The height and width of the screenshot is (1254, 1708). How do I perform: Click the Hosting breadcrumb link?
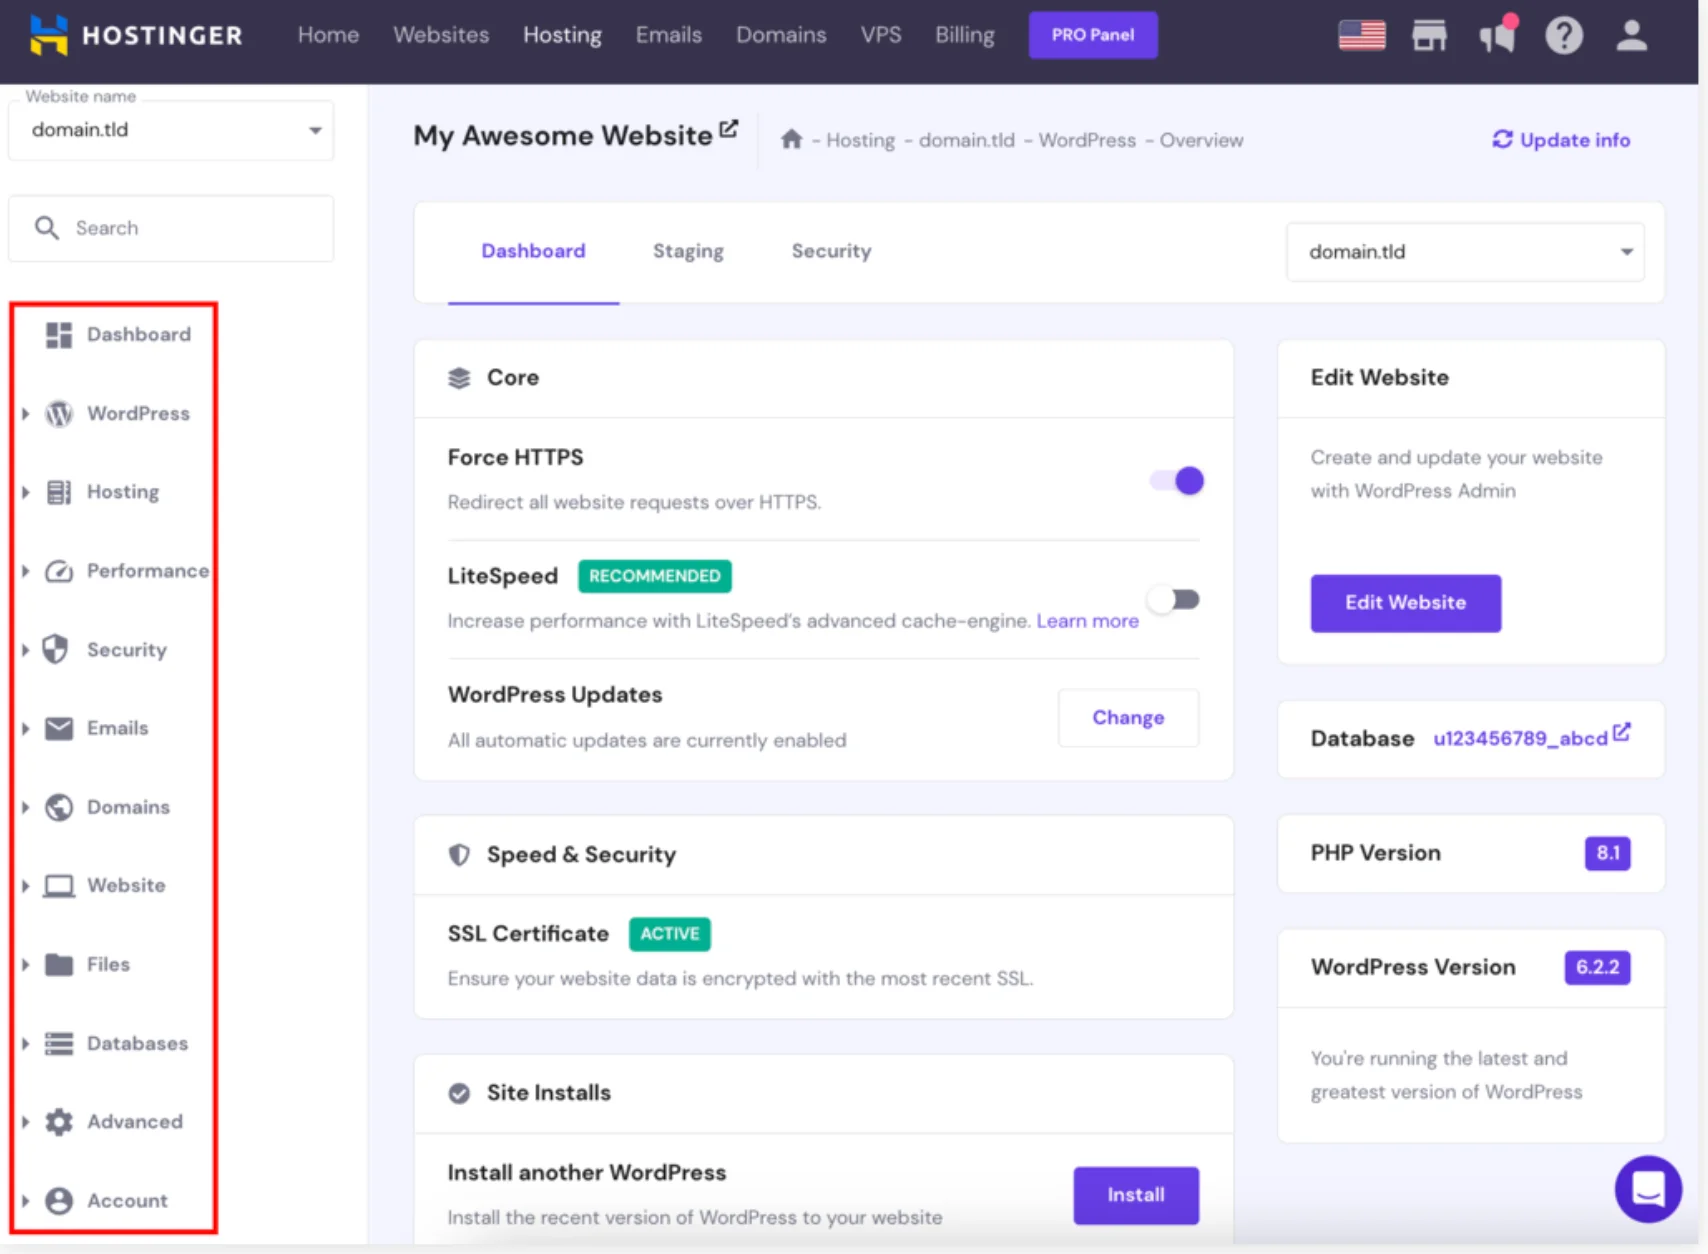860,140
